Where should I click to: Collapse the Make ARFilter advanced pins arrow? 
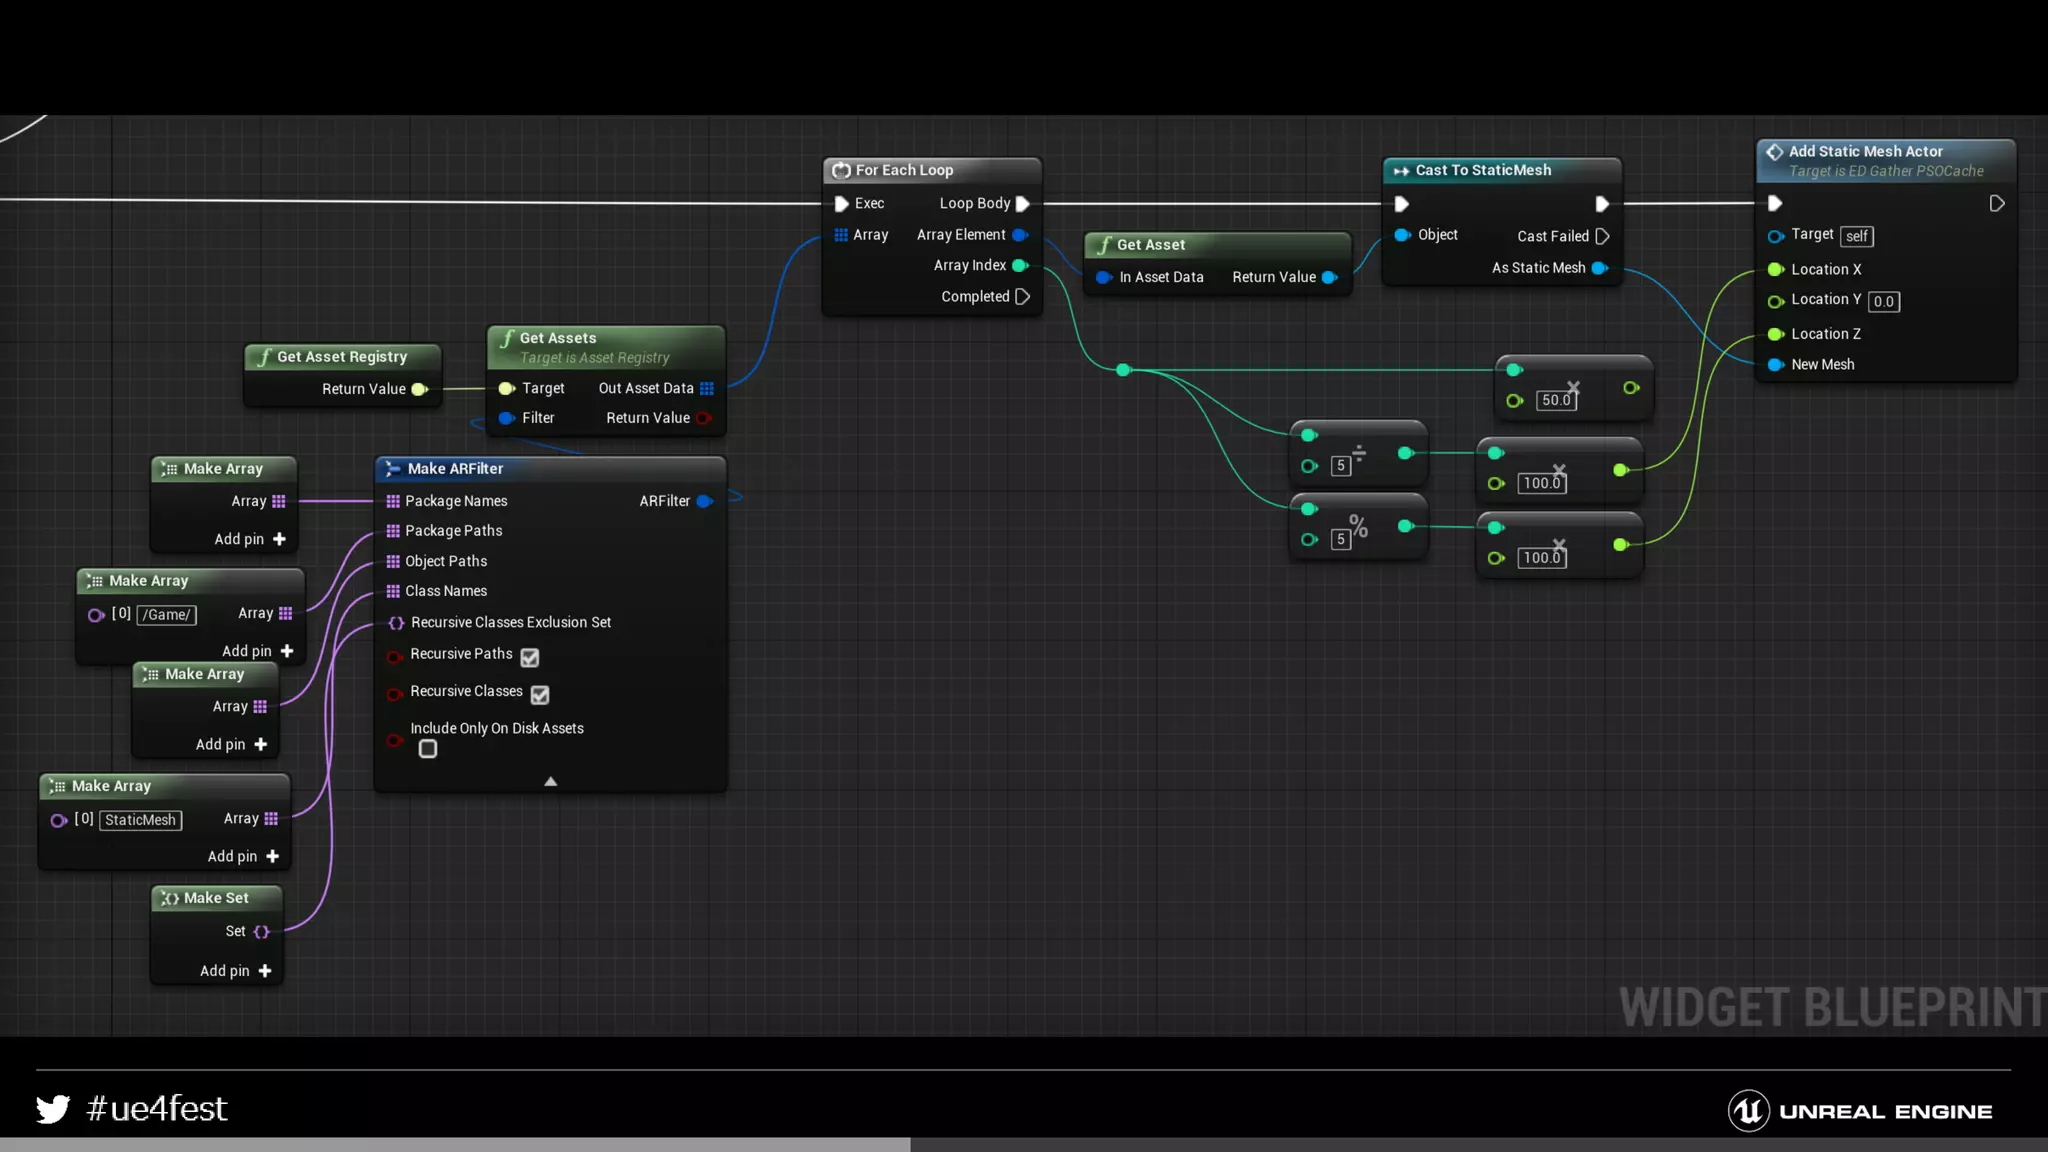tap(550, 781)
